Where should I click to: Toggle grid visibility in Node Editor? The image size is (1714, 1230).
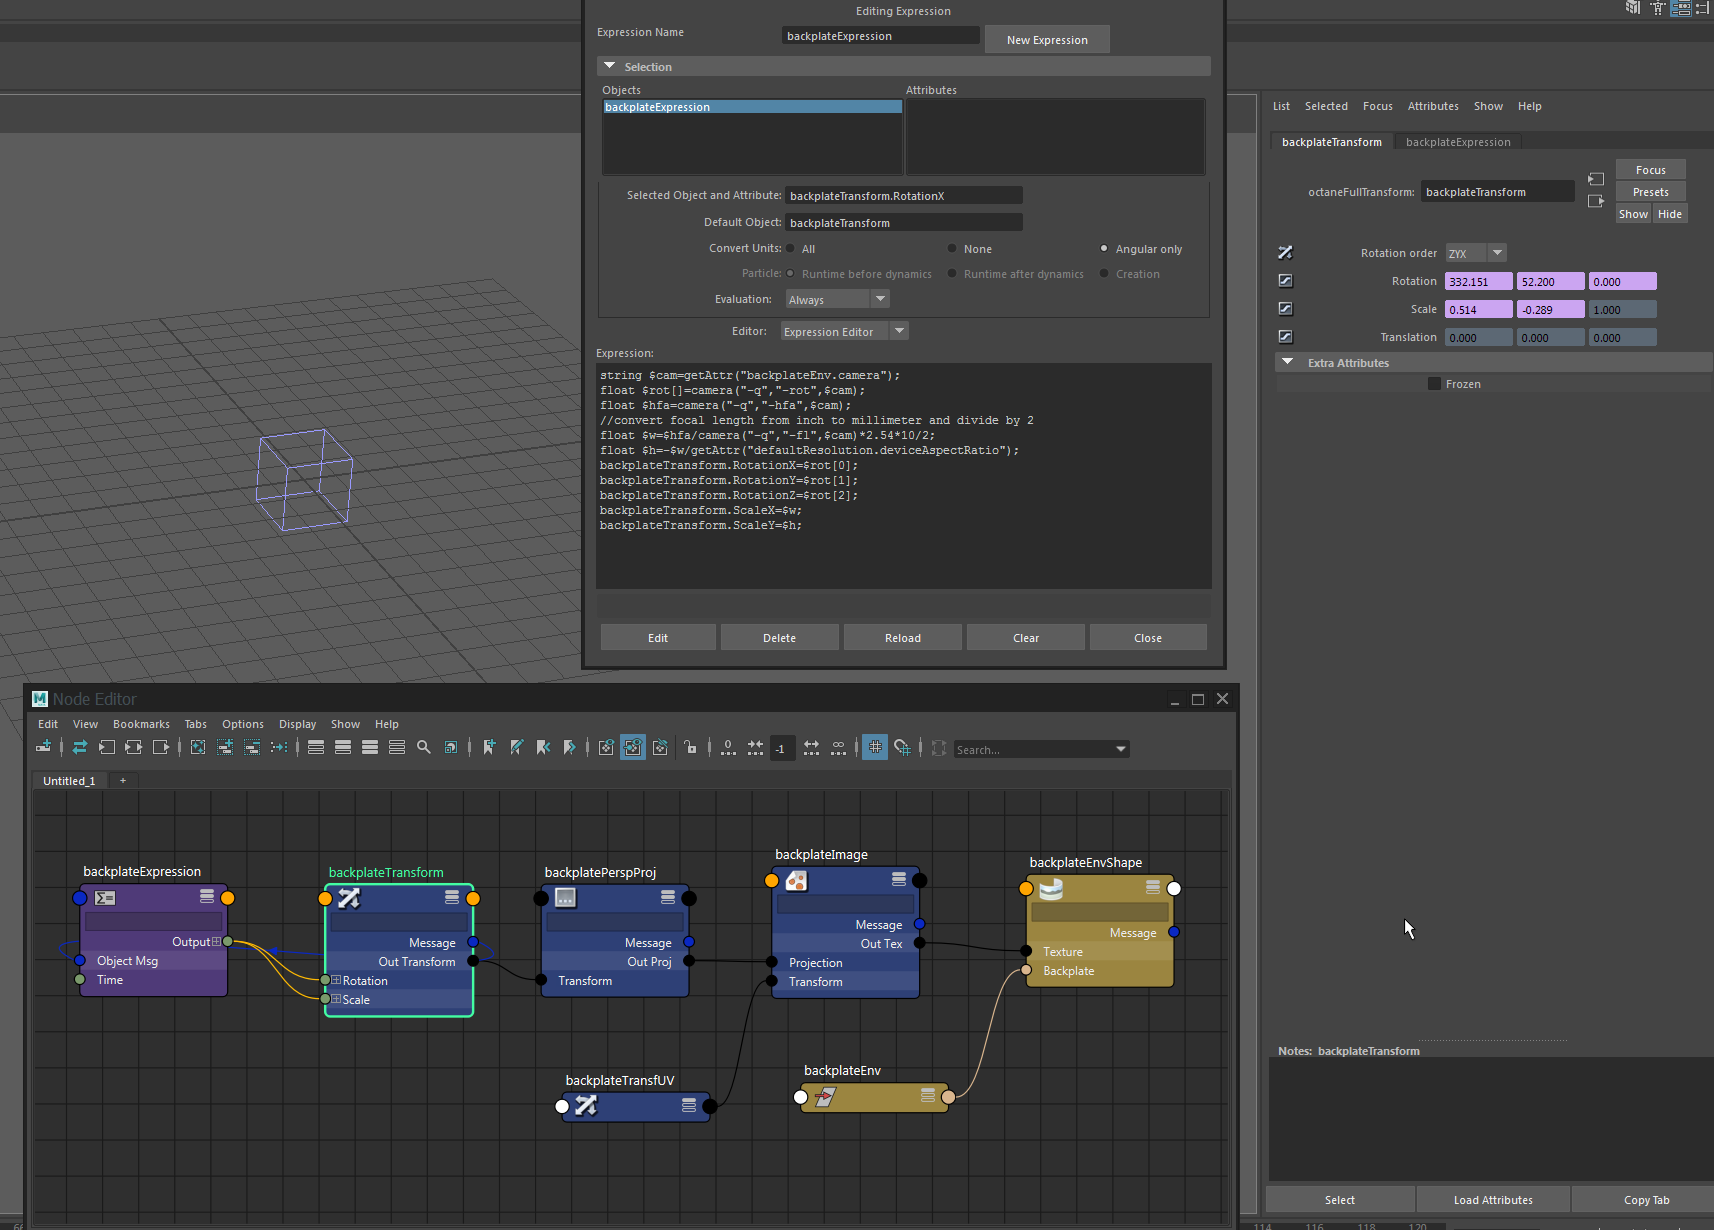click(875, 747)
